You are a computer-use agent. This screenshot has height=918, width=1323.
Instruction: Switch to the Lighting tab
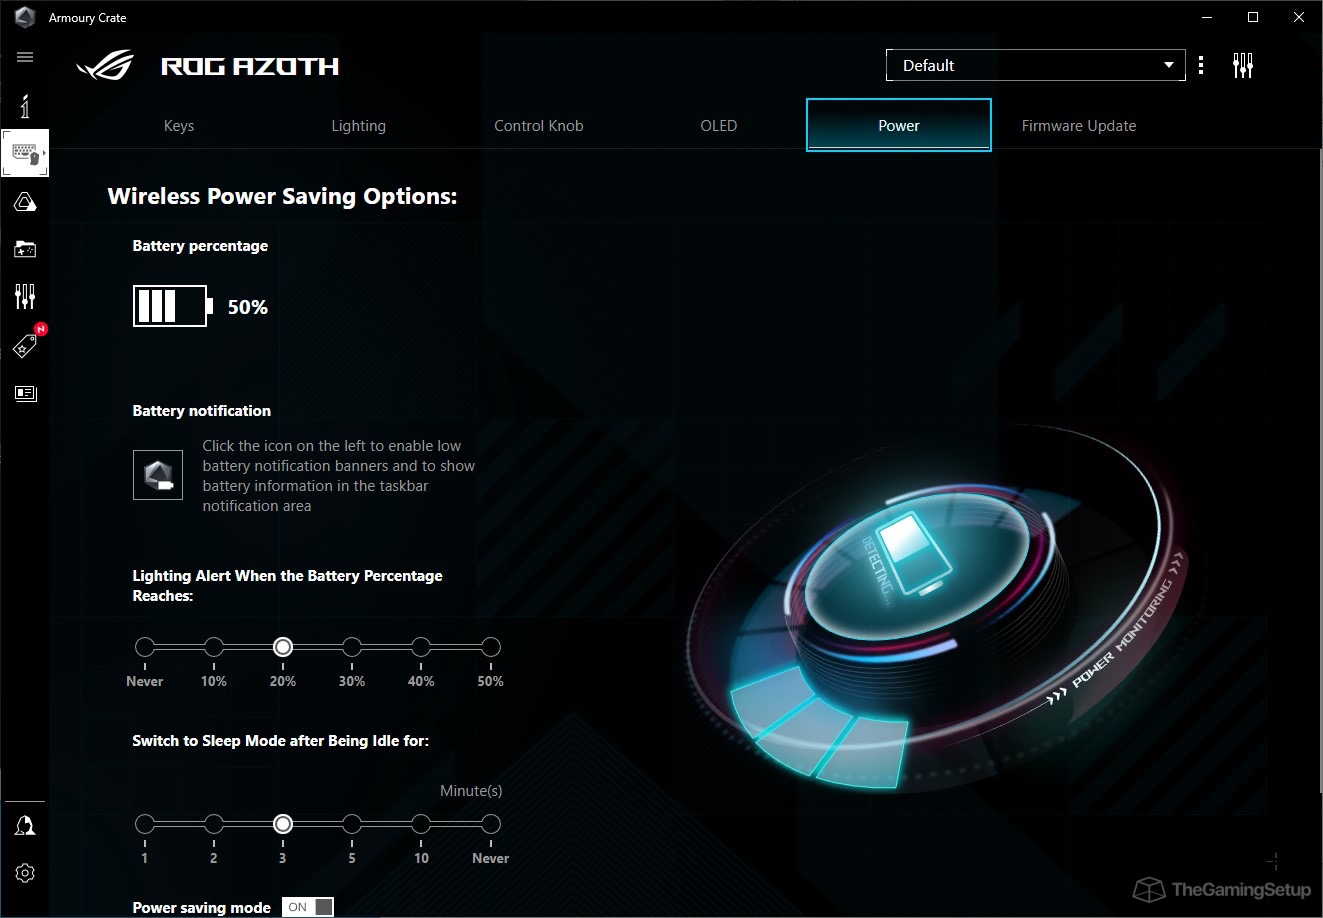coord(358,125)
